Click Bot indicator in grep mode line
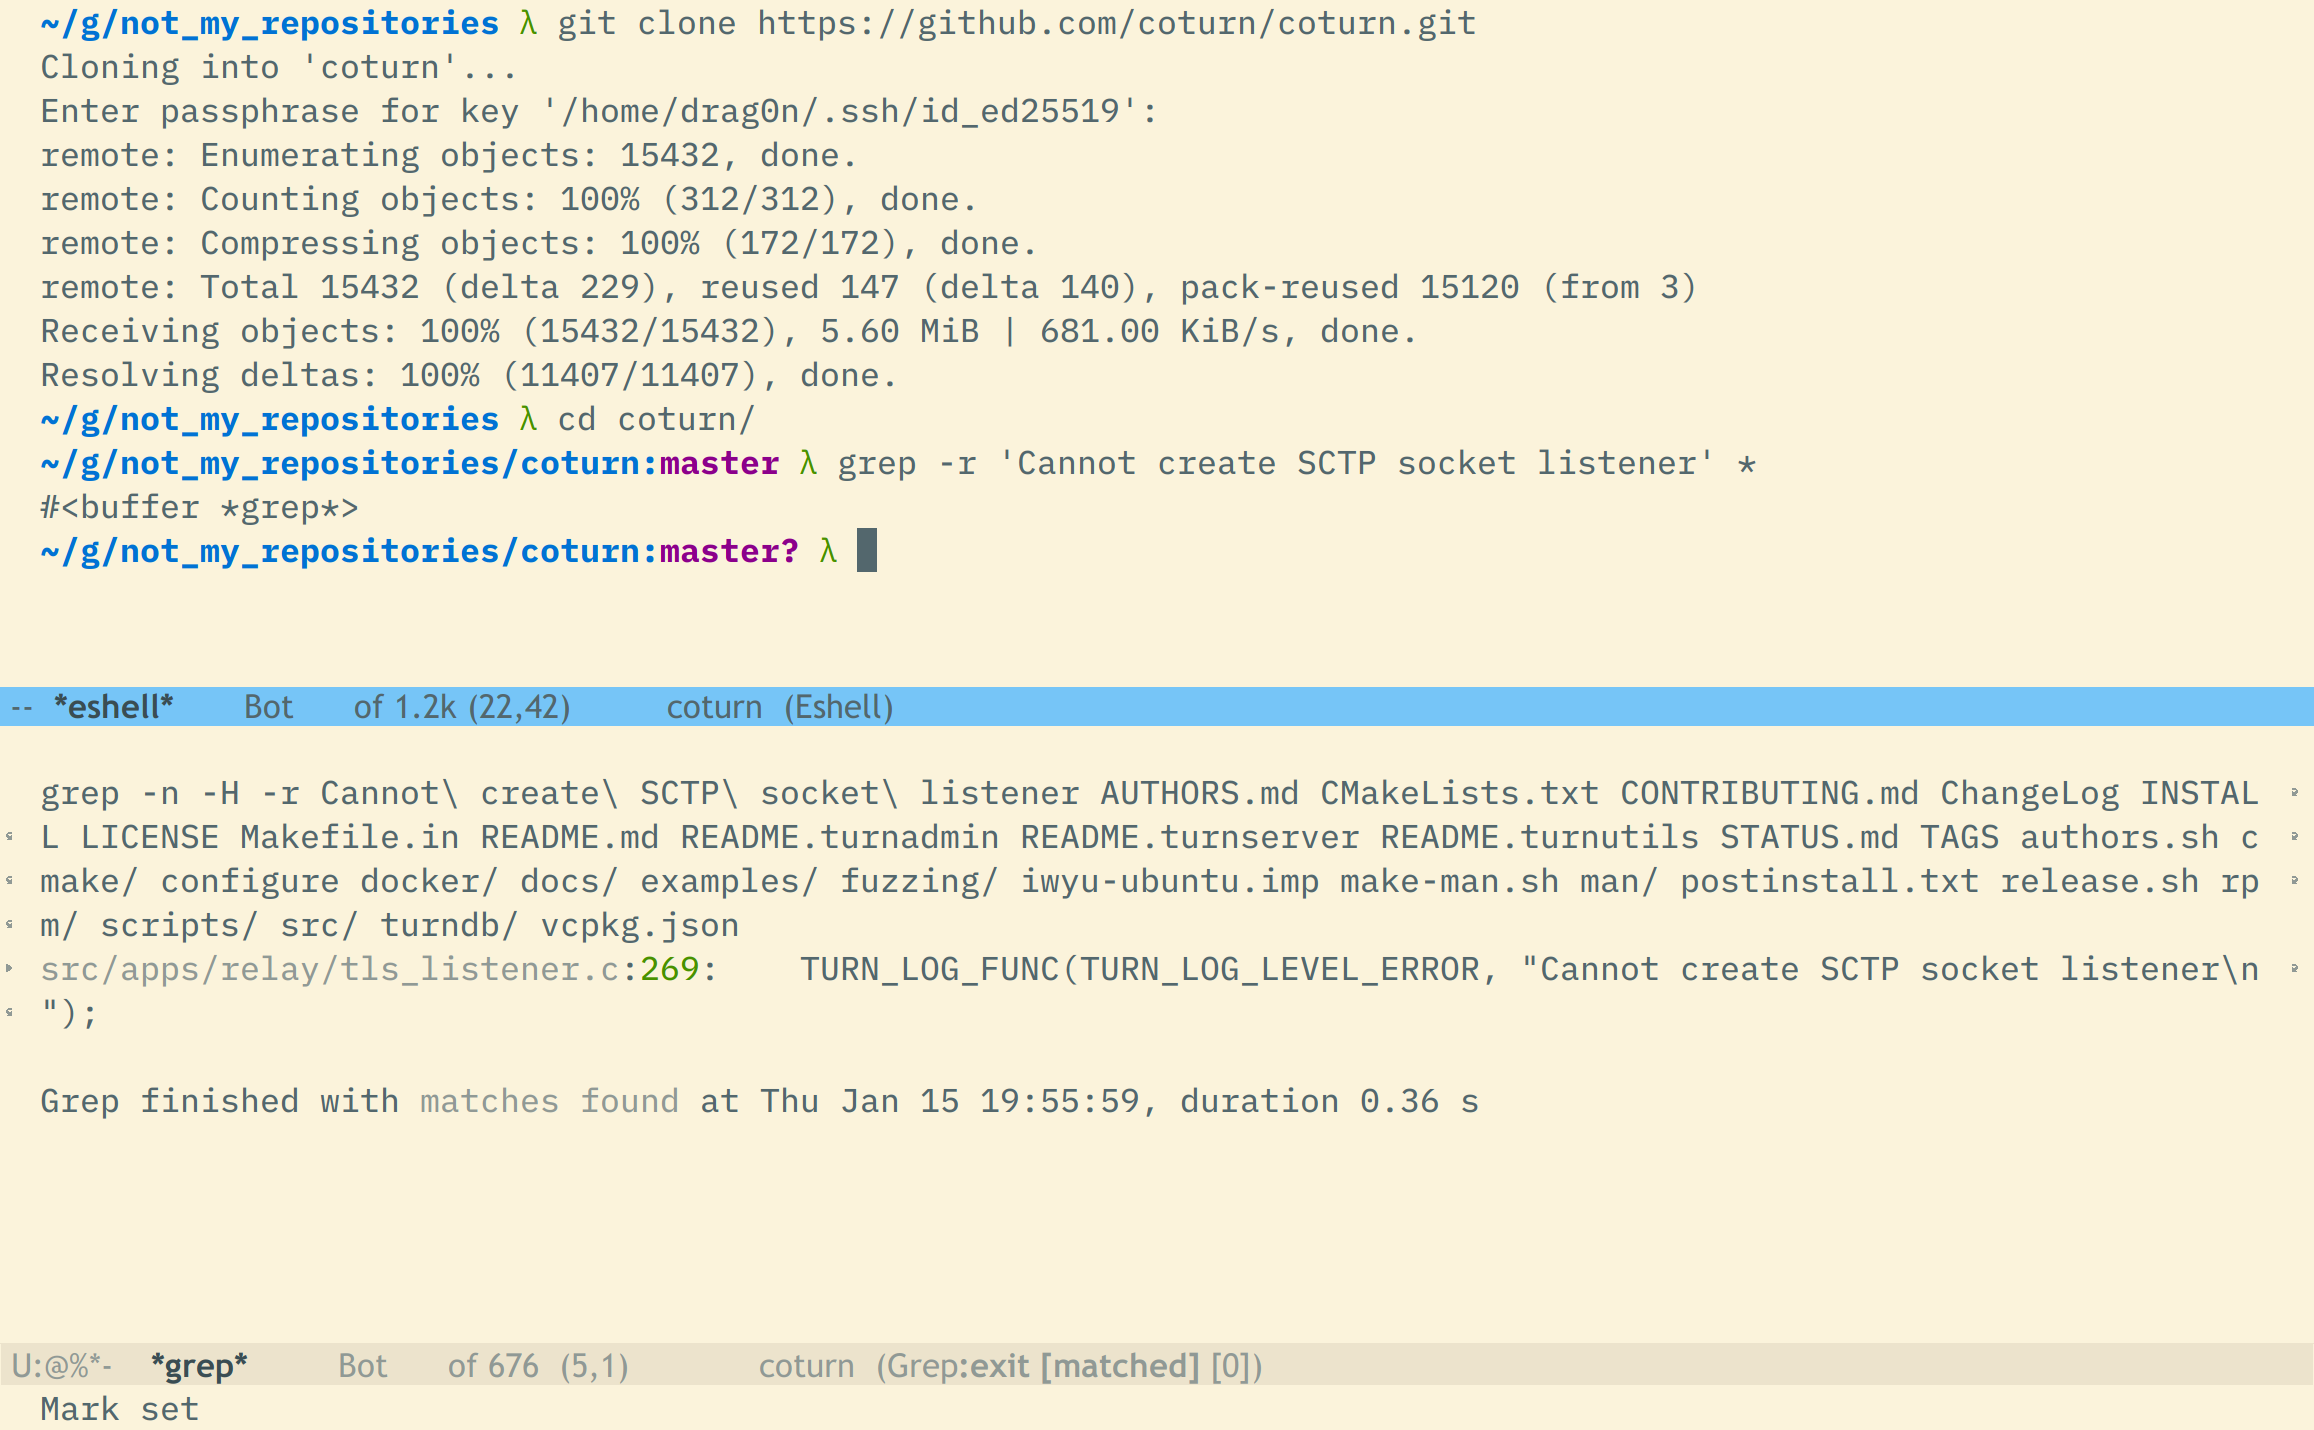The height and width of the screenshot is (1430, 2314). pyautogui.click(x=362, y=1366)
